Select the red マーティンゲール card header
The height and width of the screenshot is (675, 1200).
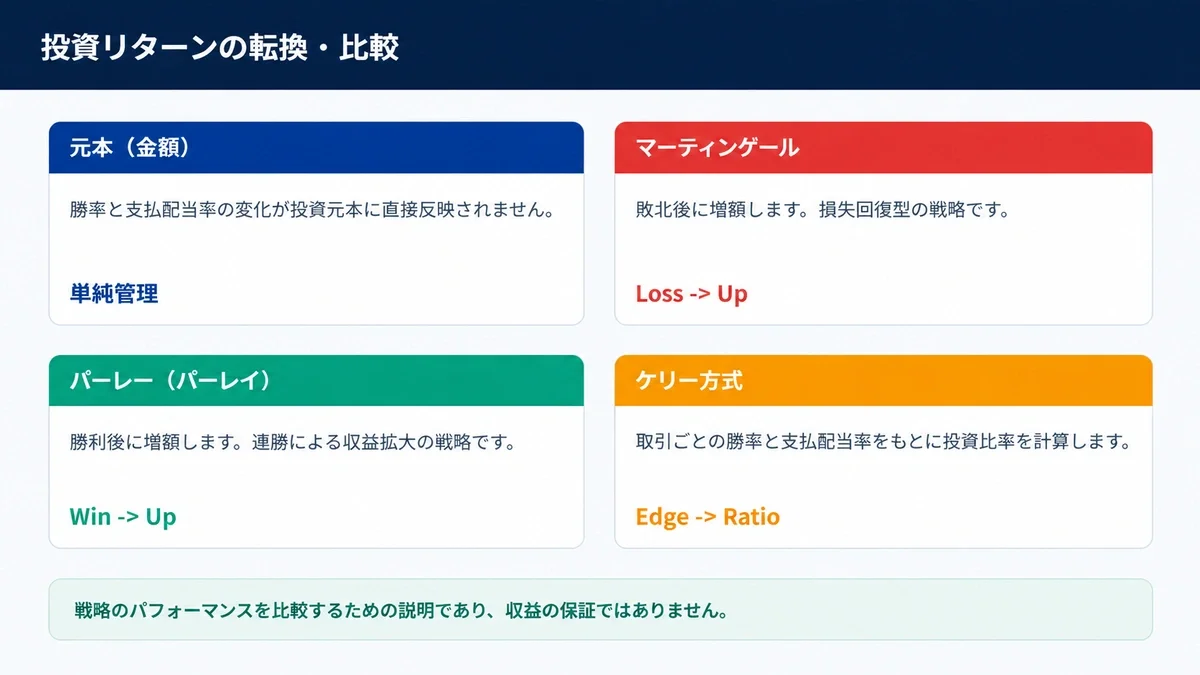[x=883, y=148]
